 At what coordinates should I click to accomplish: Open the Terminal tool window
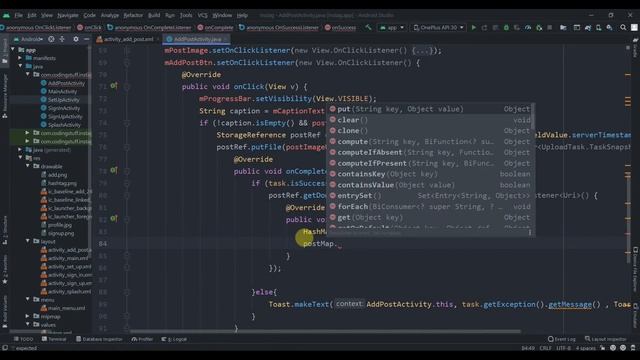54,339
